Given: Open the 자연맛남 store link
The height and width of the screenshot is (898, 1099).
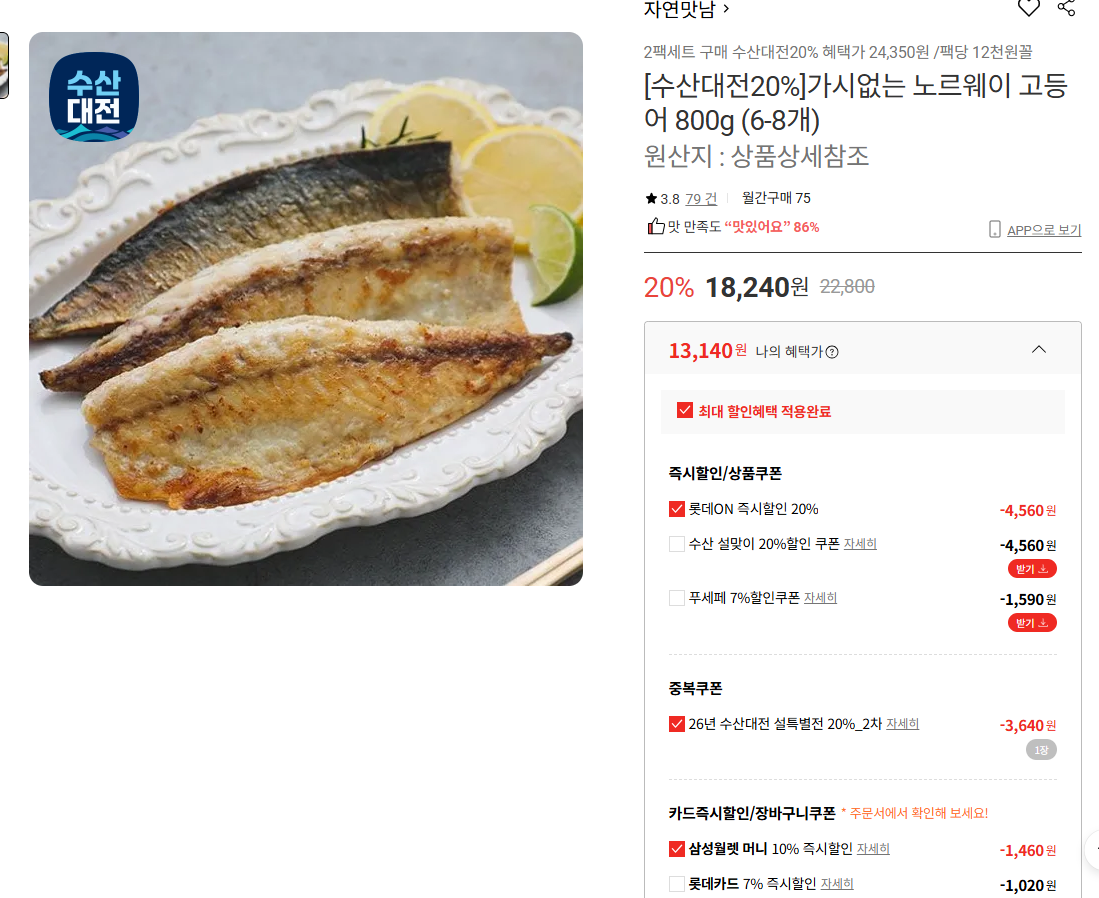Looking at the screenshot, I should pos(686,9).
